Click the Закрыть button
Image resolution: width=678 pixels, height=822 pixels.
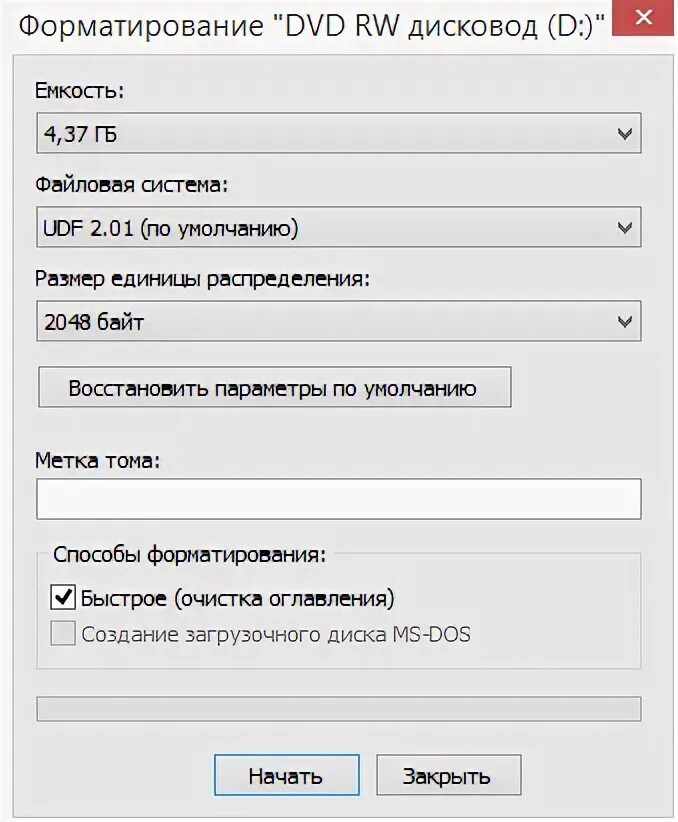pos(449,775)
